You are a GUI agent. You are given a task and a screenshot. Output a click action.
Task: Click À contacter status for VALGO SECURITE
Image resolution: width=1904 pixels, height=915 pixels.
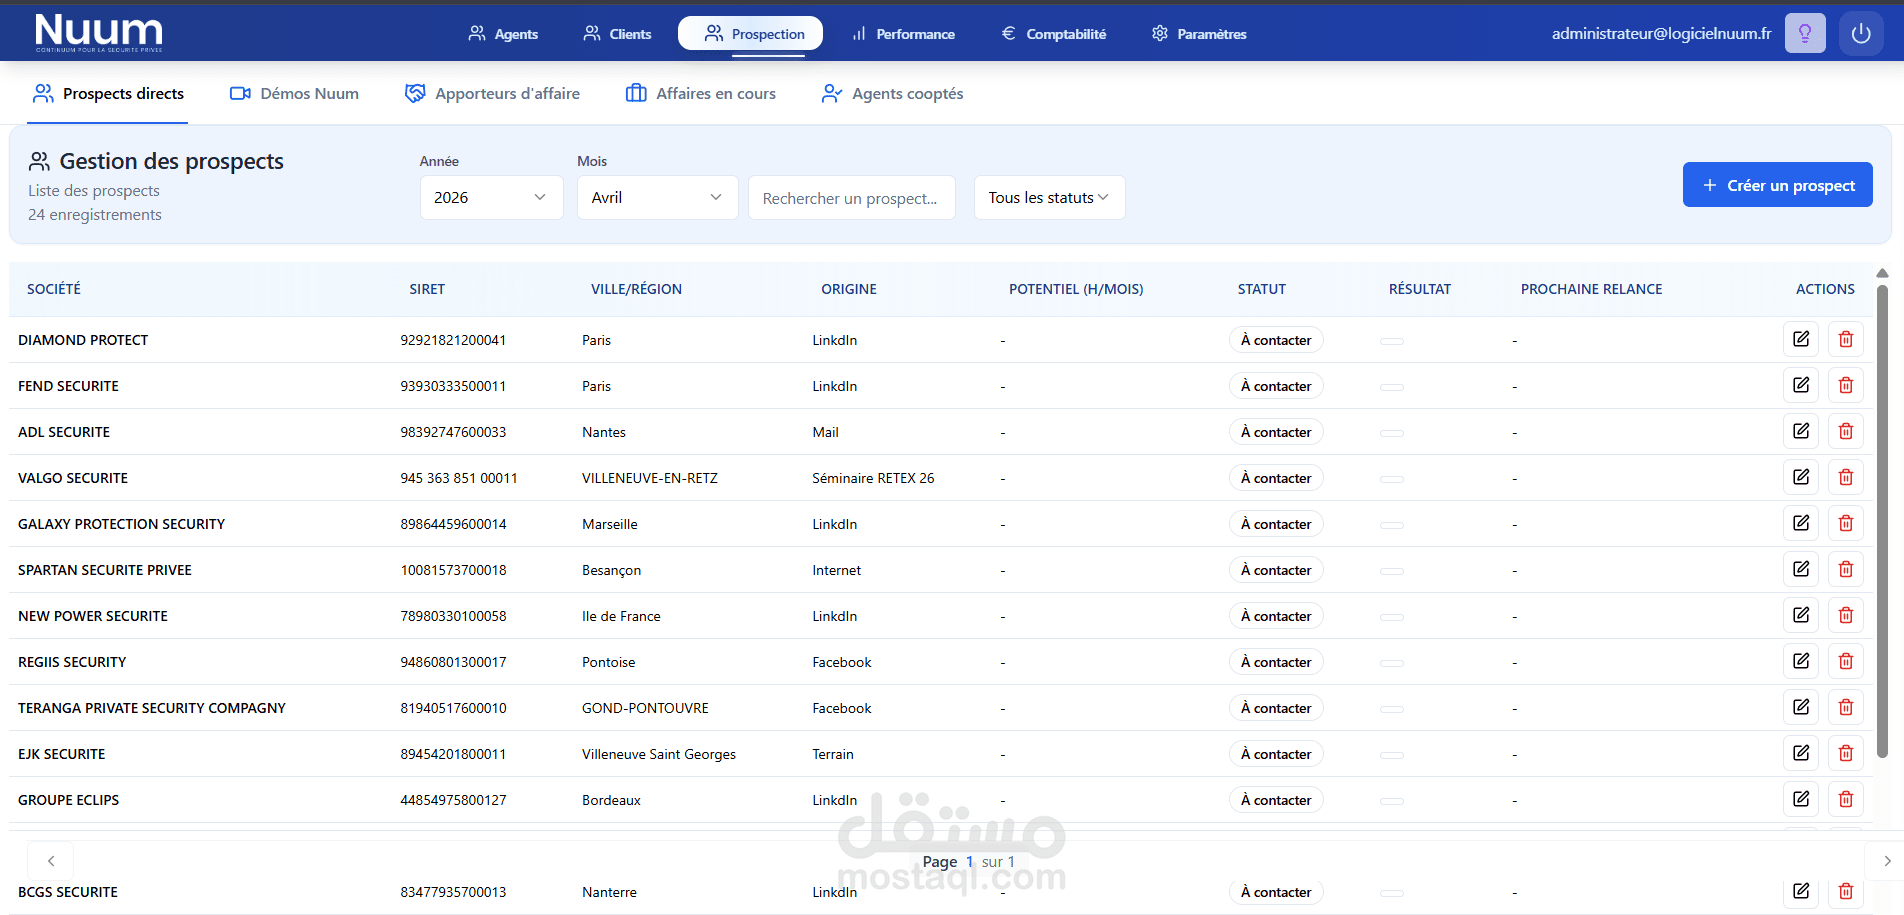[x=1276, y=478]
